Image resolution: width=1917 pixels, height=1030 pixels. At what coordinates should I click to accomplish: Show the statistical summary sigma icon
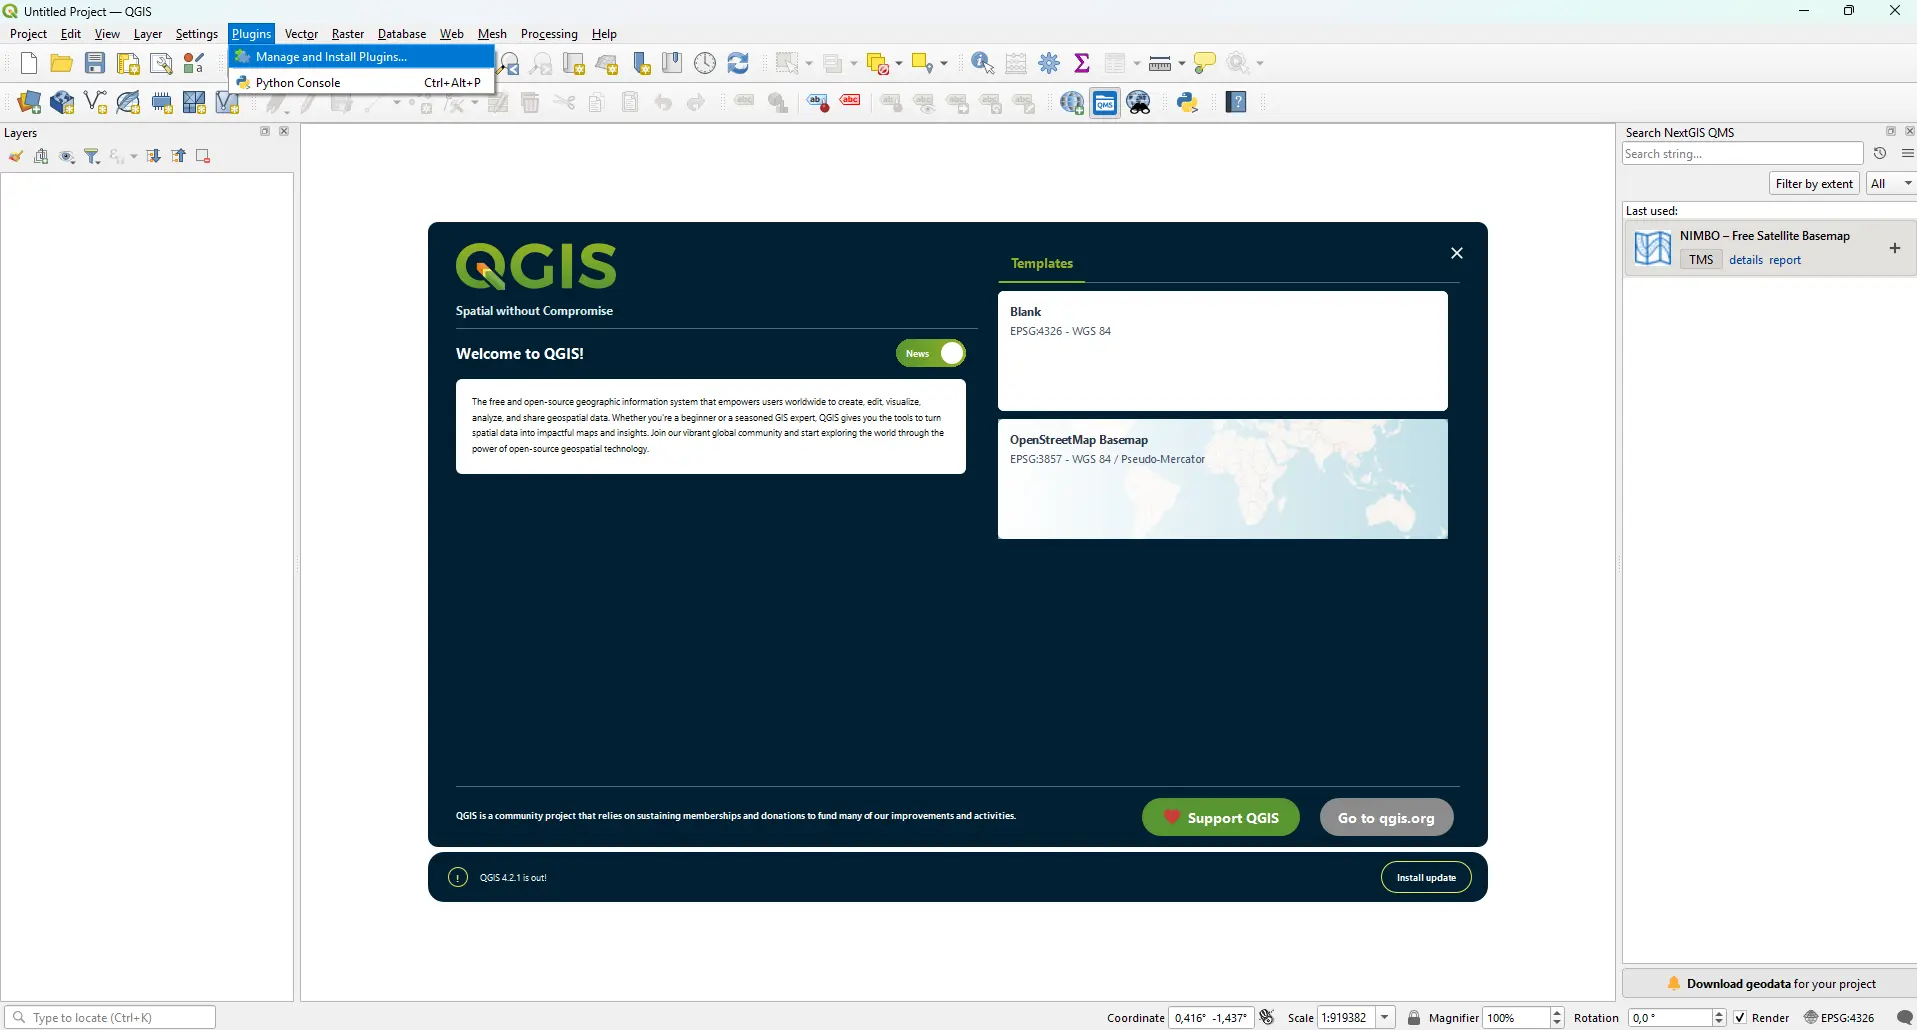pyautogui.click(x=1082, y=64)
